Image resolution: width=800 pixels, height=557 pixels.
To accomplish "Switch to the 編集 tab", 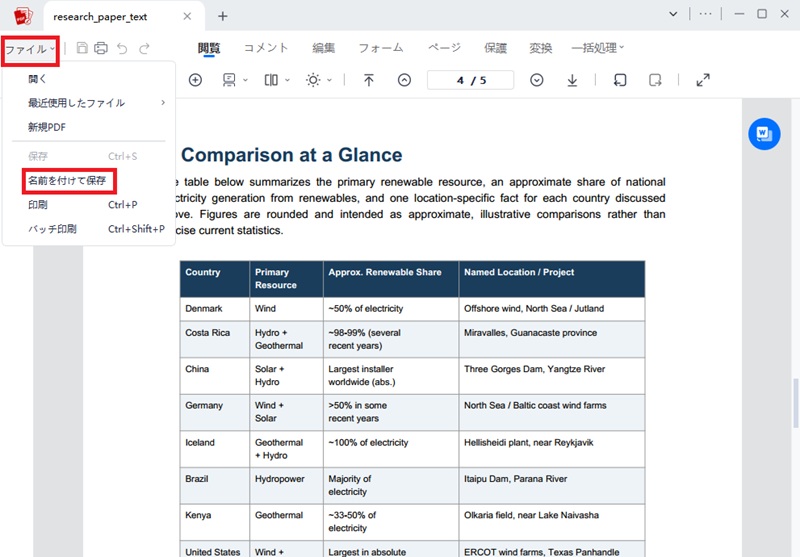I will [323, 48].
